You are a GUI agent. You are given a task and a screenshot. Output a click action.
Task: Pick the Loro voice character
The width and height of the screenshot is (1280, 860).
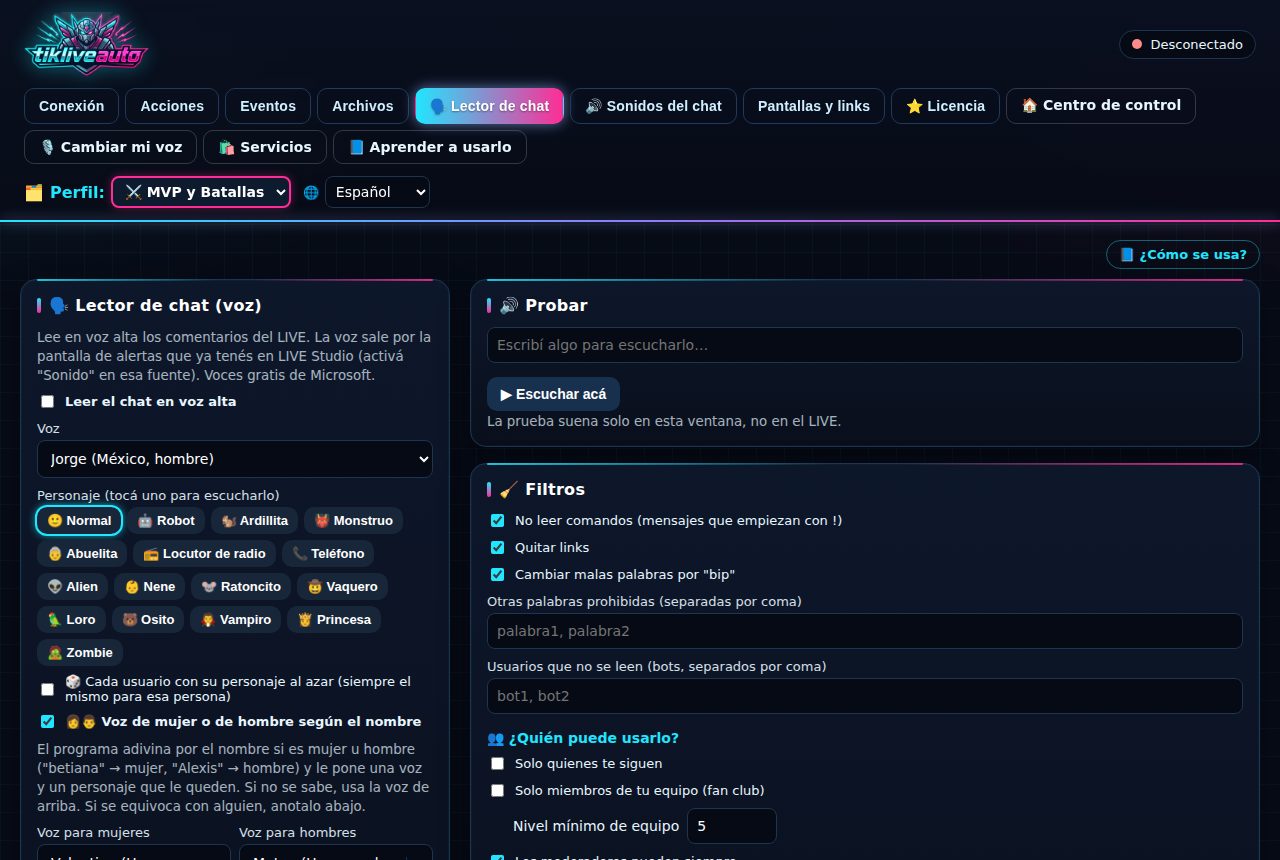pyautogui.click(x=71, y=619)
